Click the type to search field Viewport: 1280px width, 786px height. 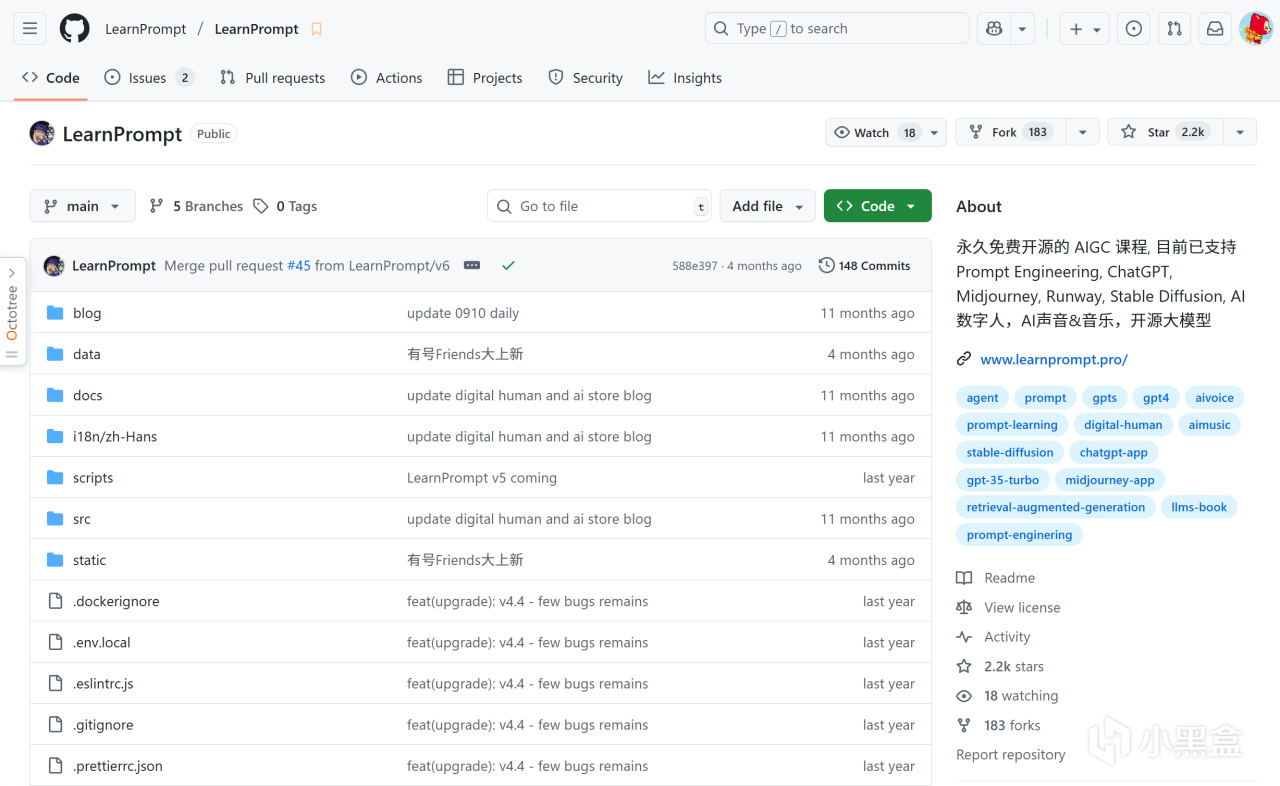837,29
